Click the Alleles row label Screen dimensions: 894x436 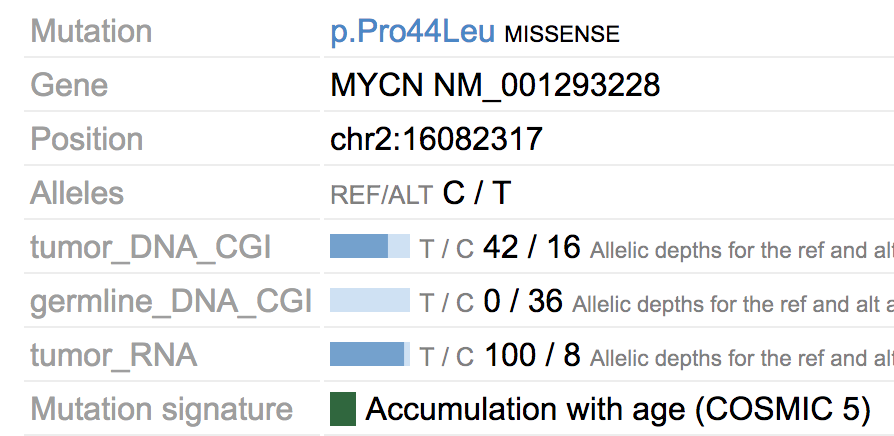77,193
